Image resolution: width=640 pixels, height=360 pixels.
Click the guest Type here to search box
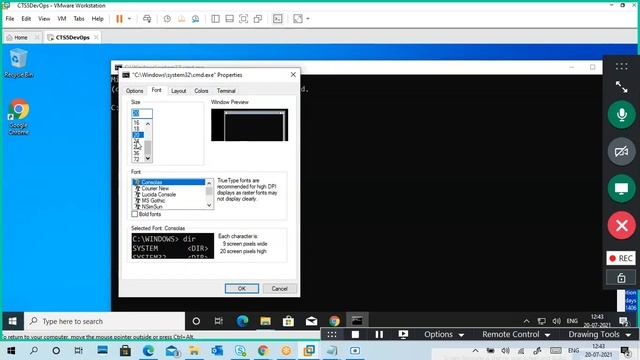pos(104,321)
